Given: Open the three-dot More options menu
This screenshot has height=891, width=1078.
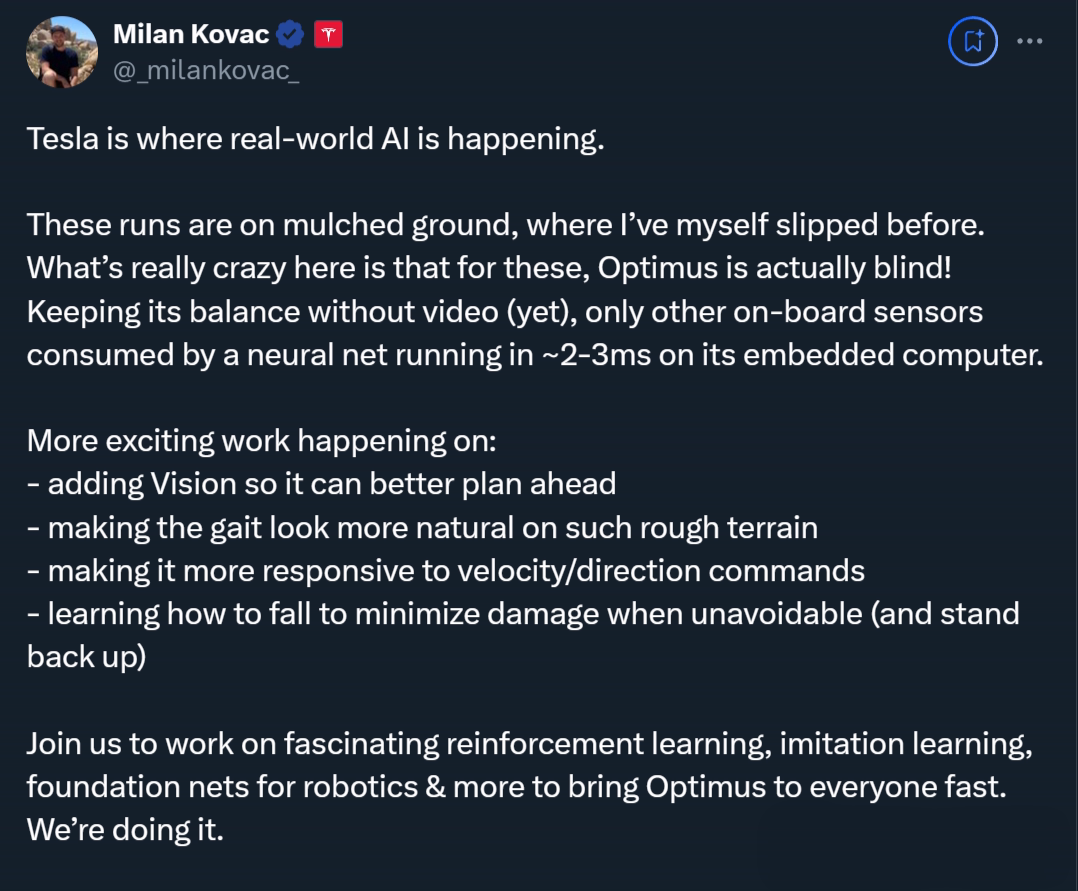Looking at the screenshot, I should [1031, 42].
